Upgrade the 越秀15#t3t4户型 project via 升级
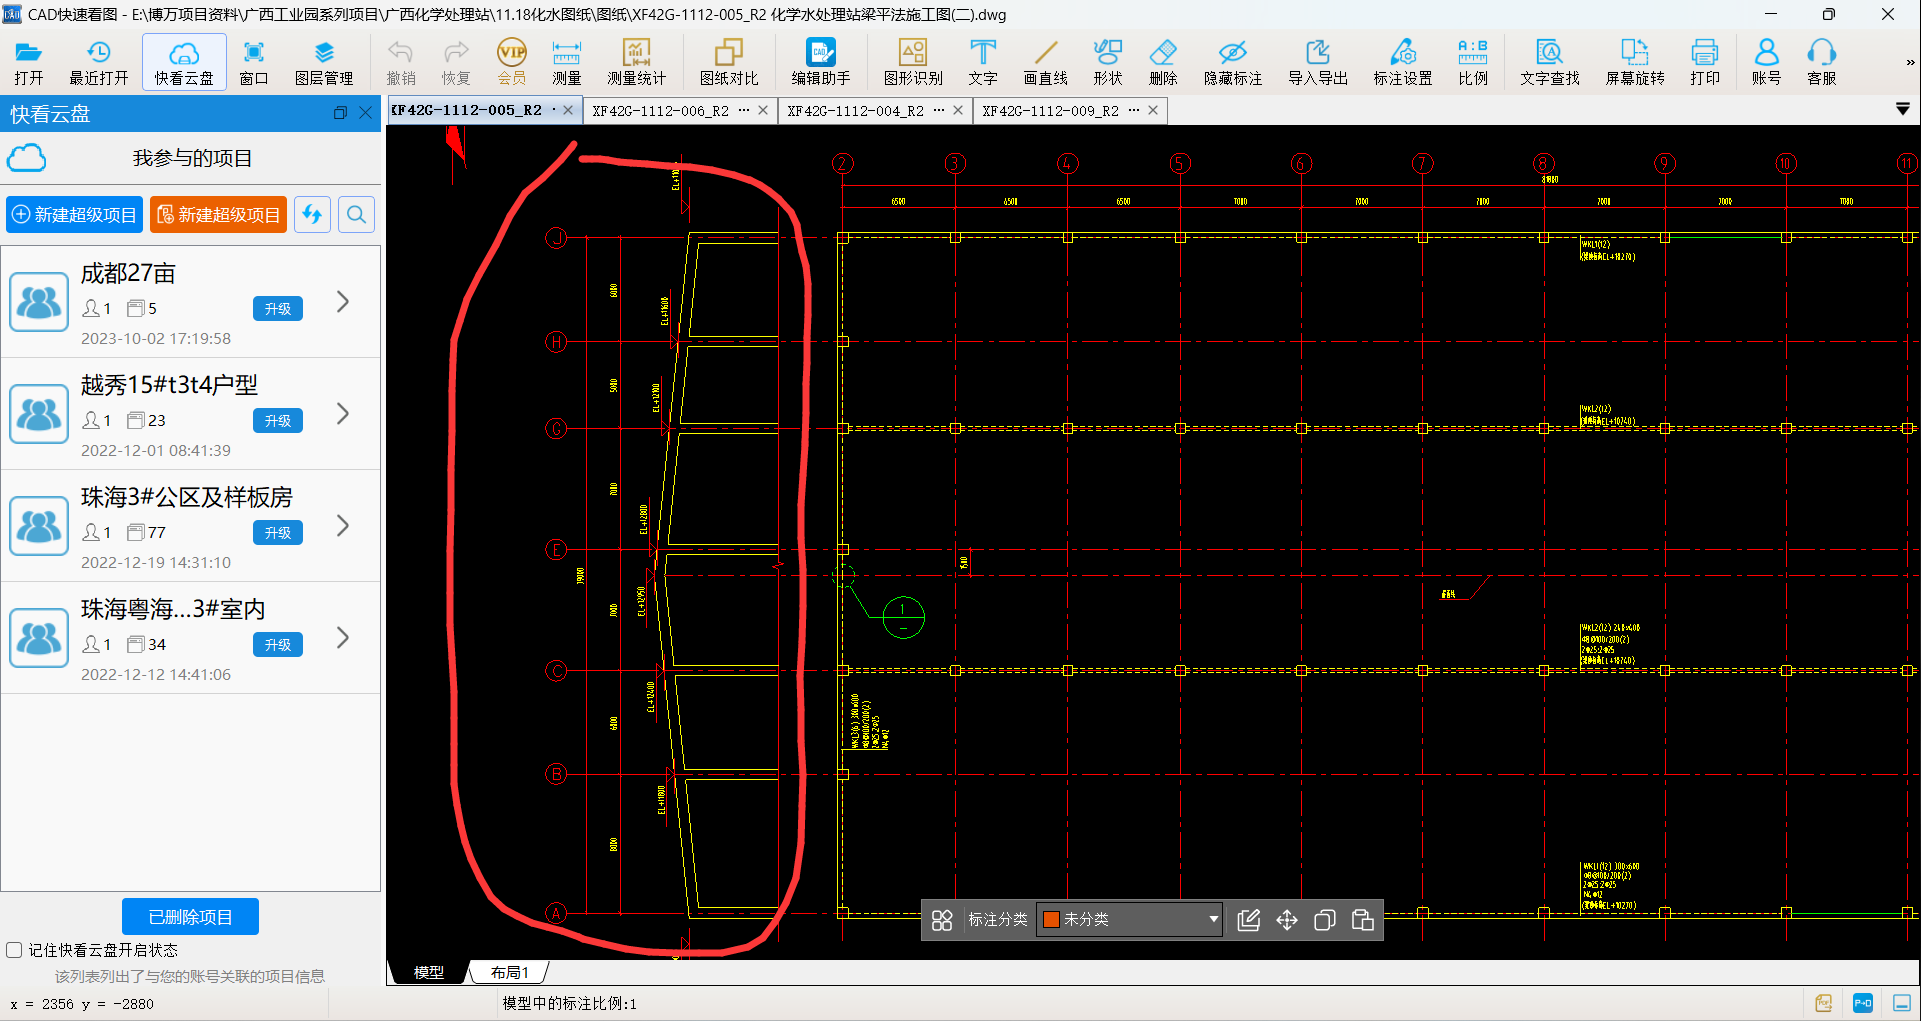 [x=278, y=421]
